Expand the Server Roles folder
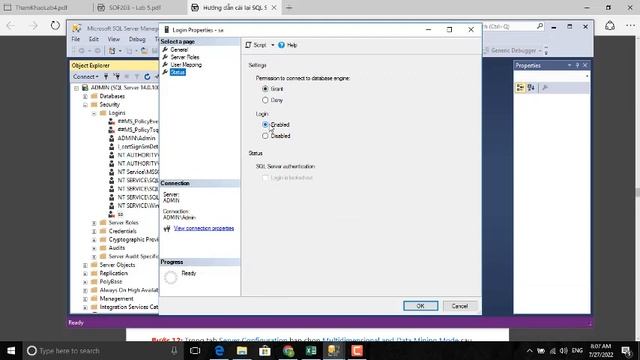 pyautogui.click(x=94, y=223)
